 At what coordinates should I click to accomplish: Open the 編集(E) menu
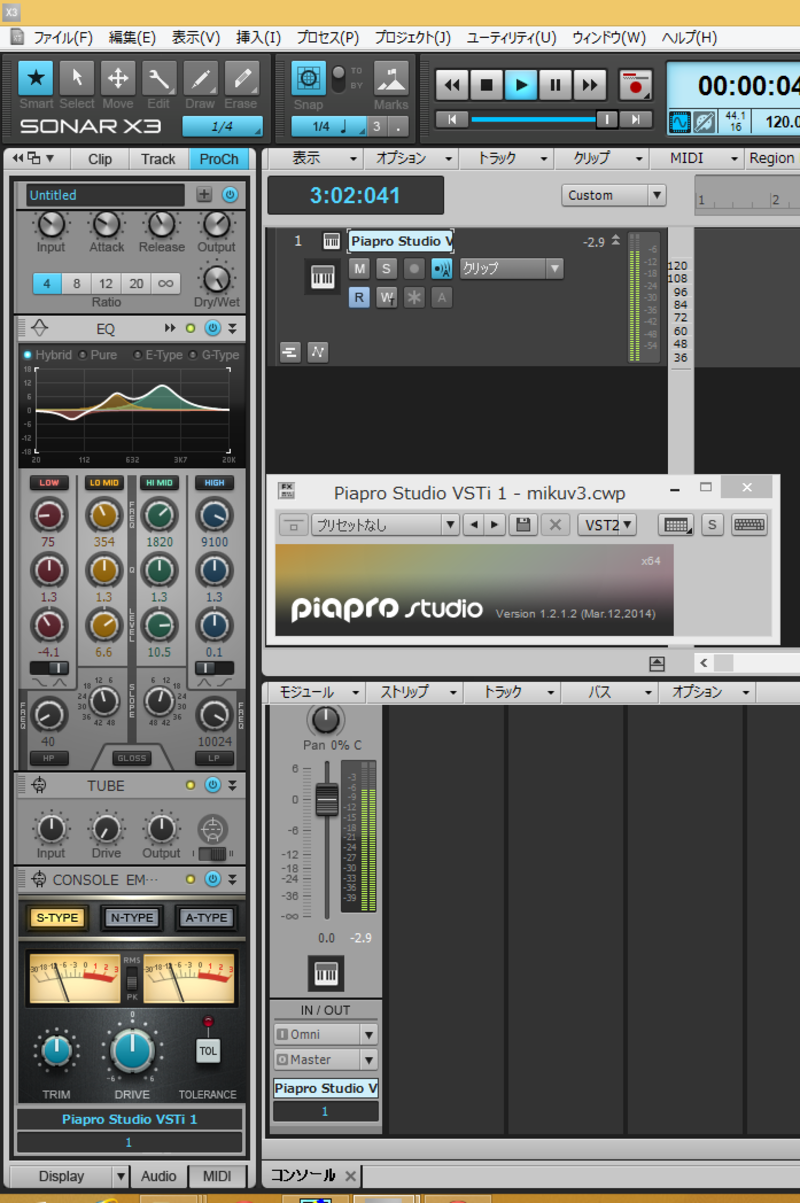coord(132,38)
